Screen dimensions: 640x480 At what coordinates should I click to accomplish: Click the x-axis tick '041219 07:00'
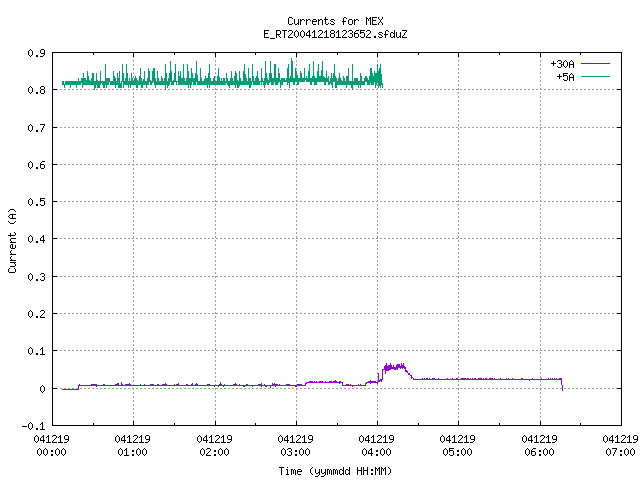click(620, 446)
